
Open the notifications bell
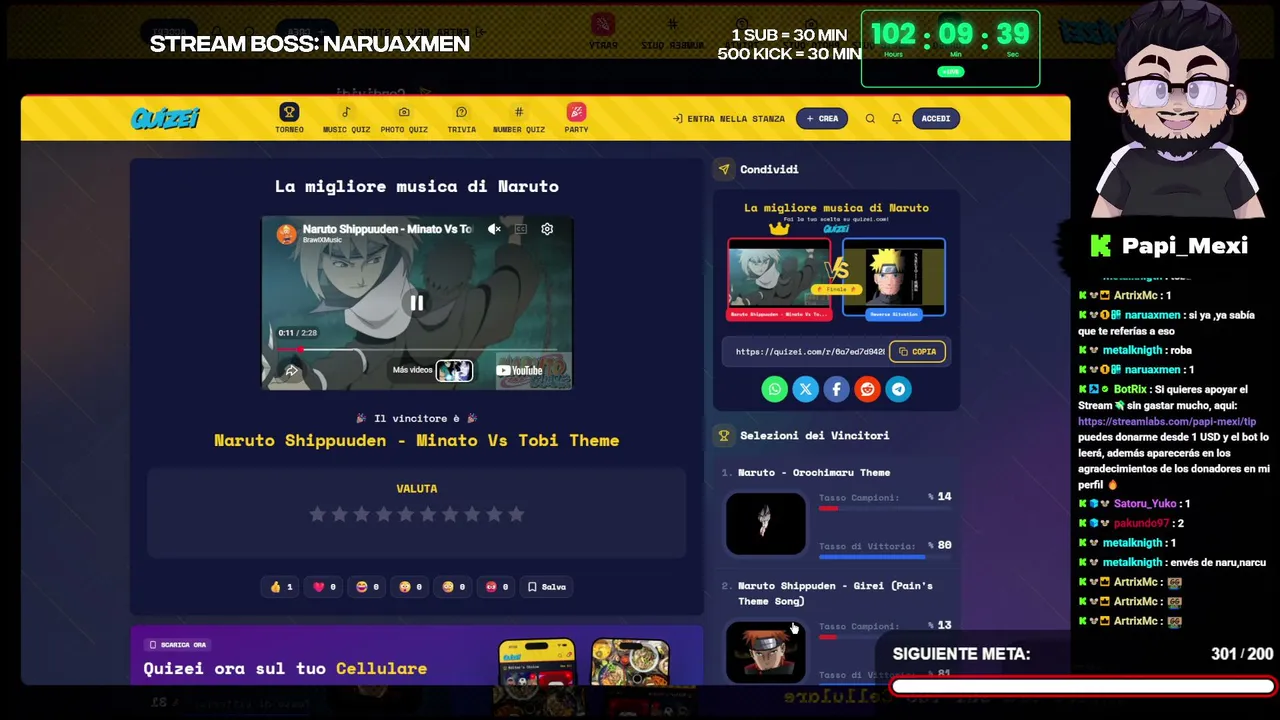[897, 118]
